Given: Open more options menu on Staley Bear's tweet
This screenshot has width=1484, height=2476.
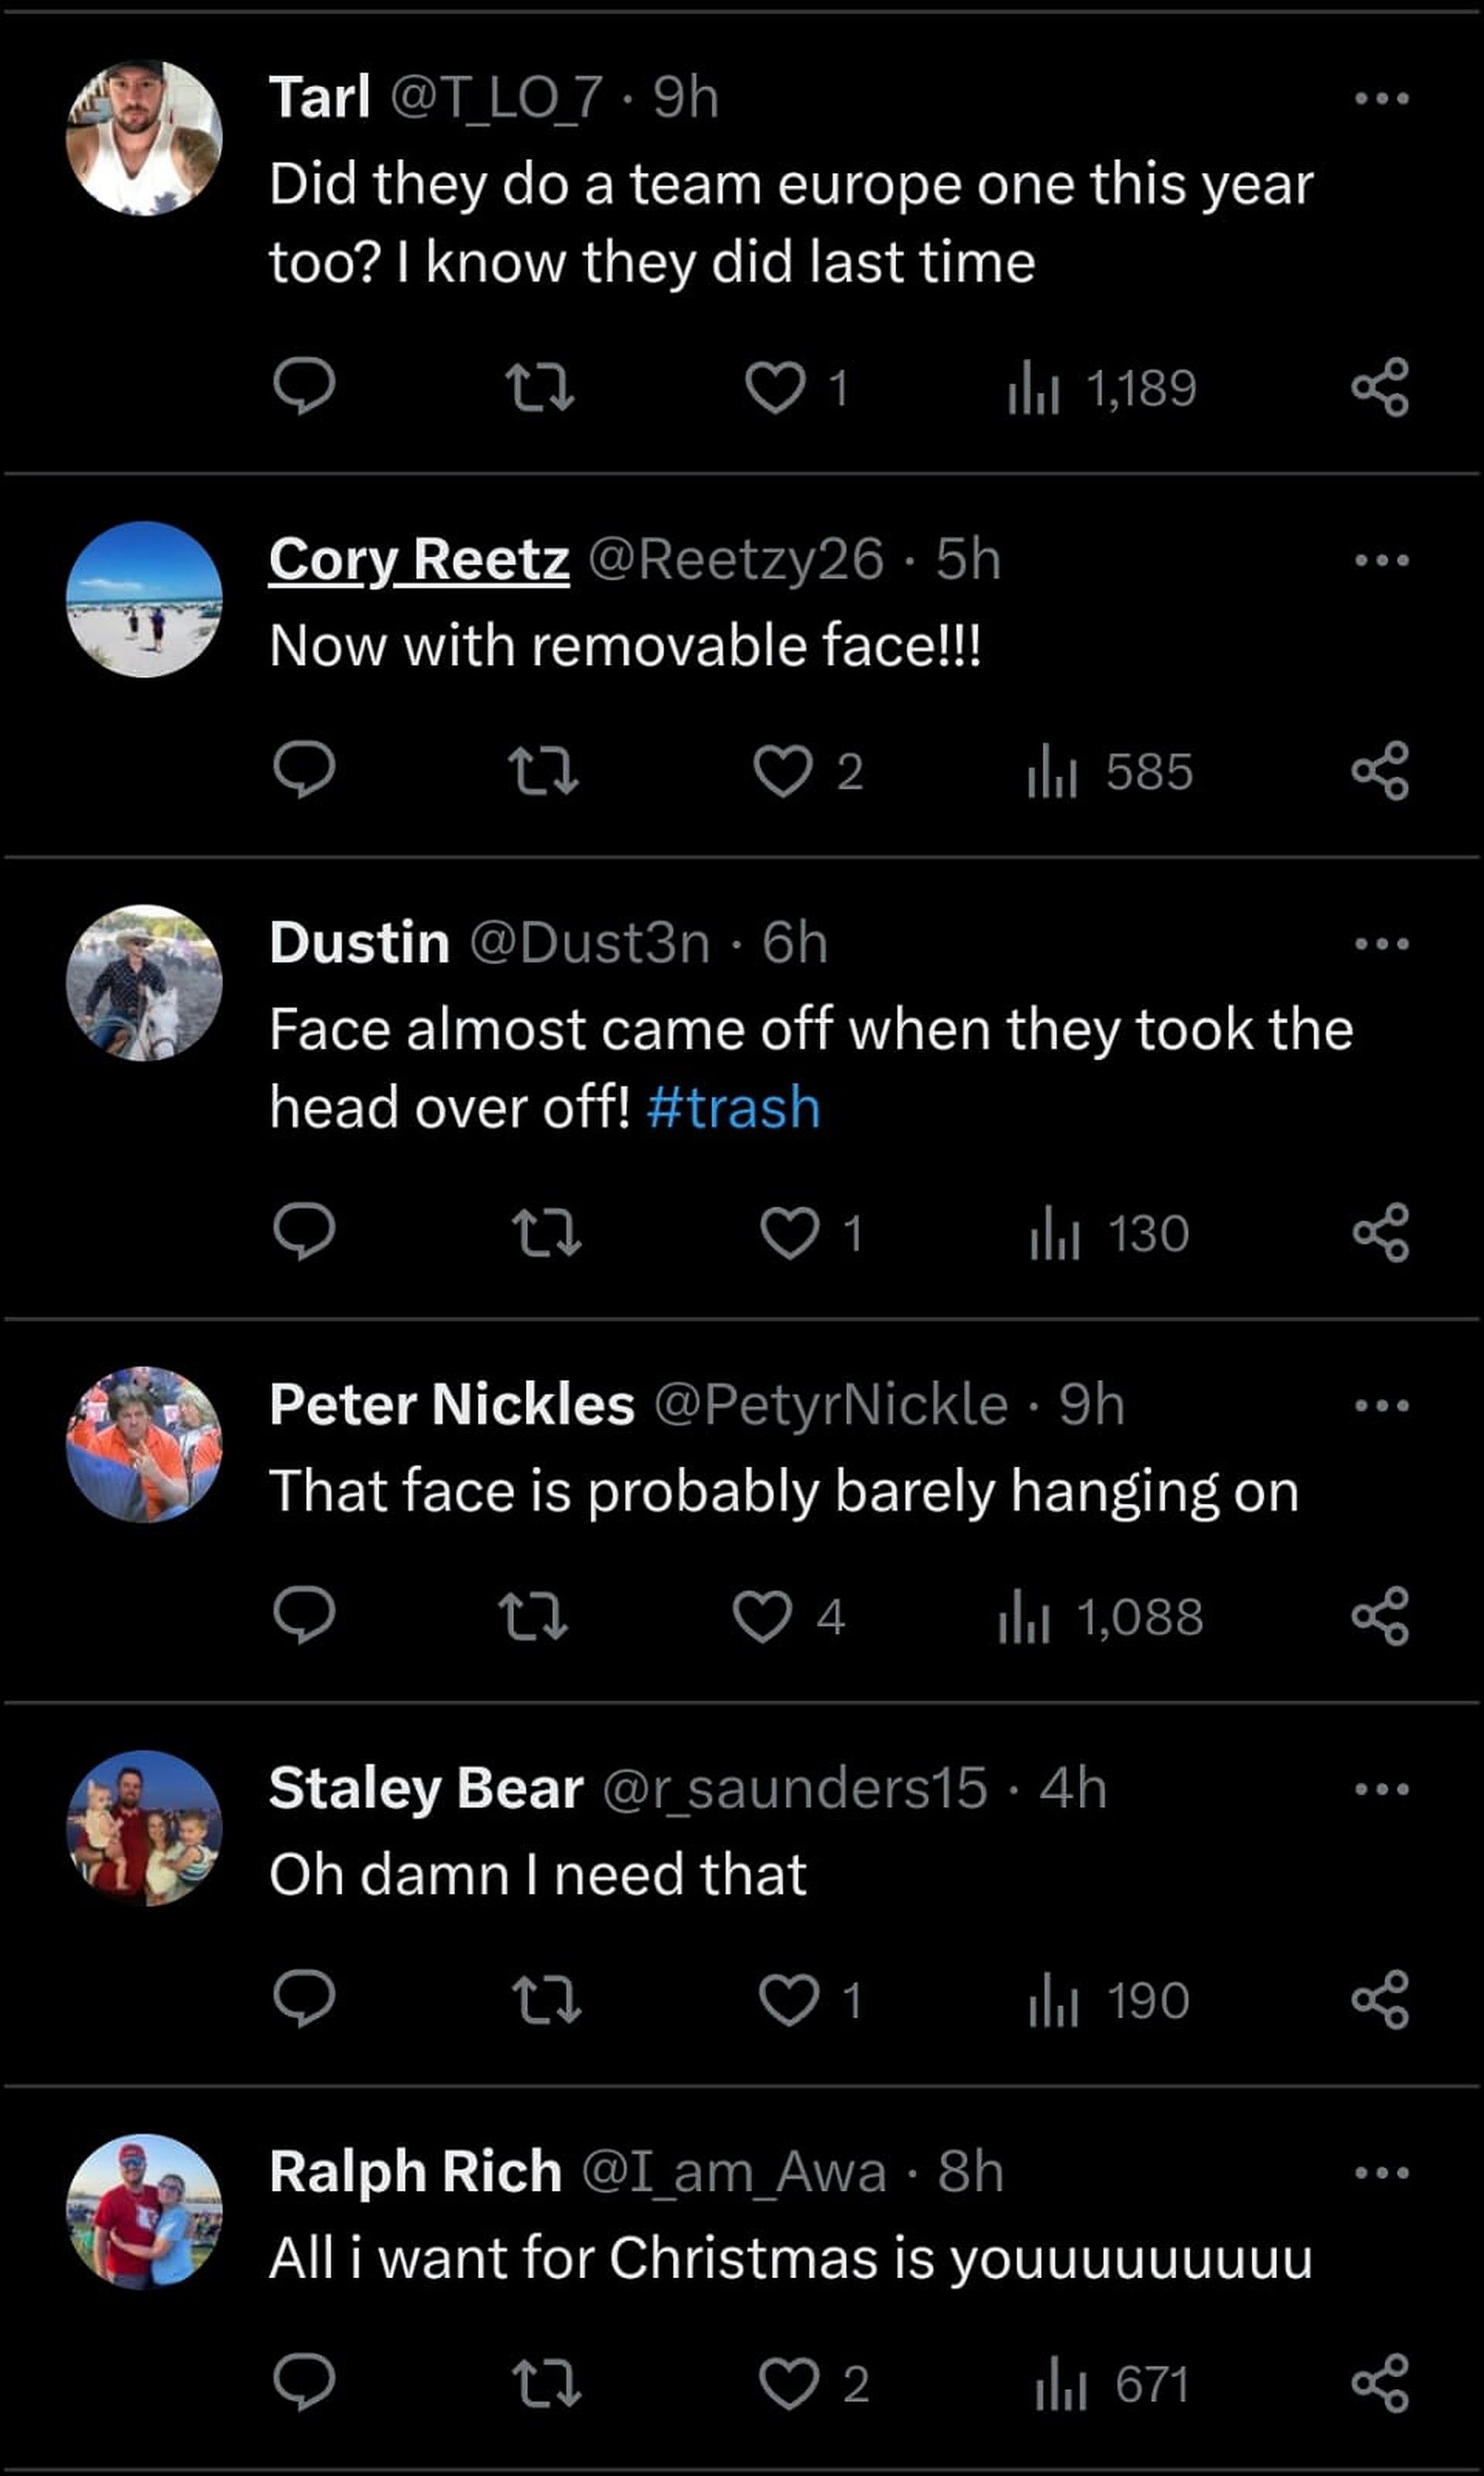Looking at the screenshot, I should click(1381, 1788).
